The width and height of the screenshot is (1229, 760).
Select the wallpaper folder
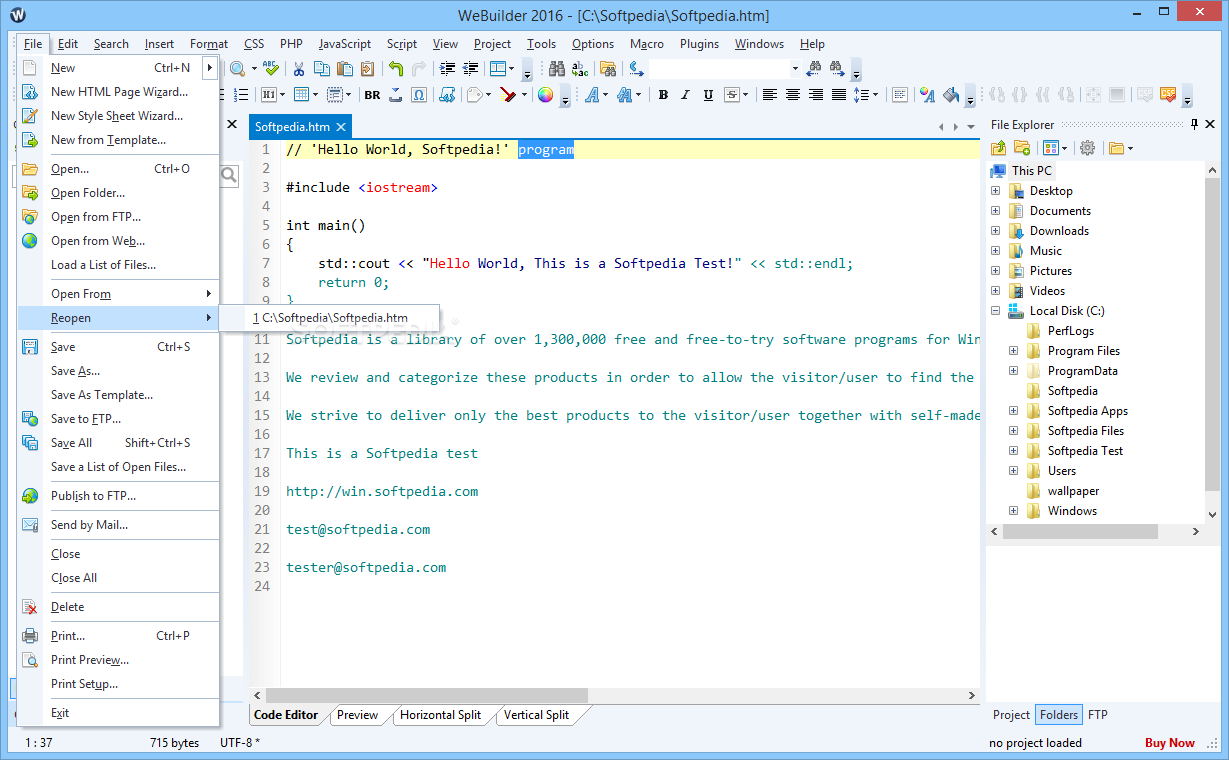(1073, 491)
